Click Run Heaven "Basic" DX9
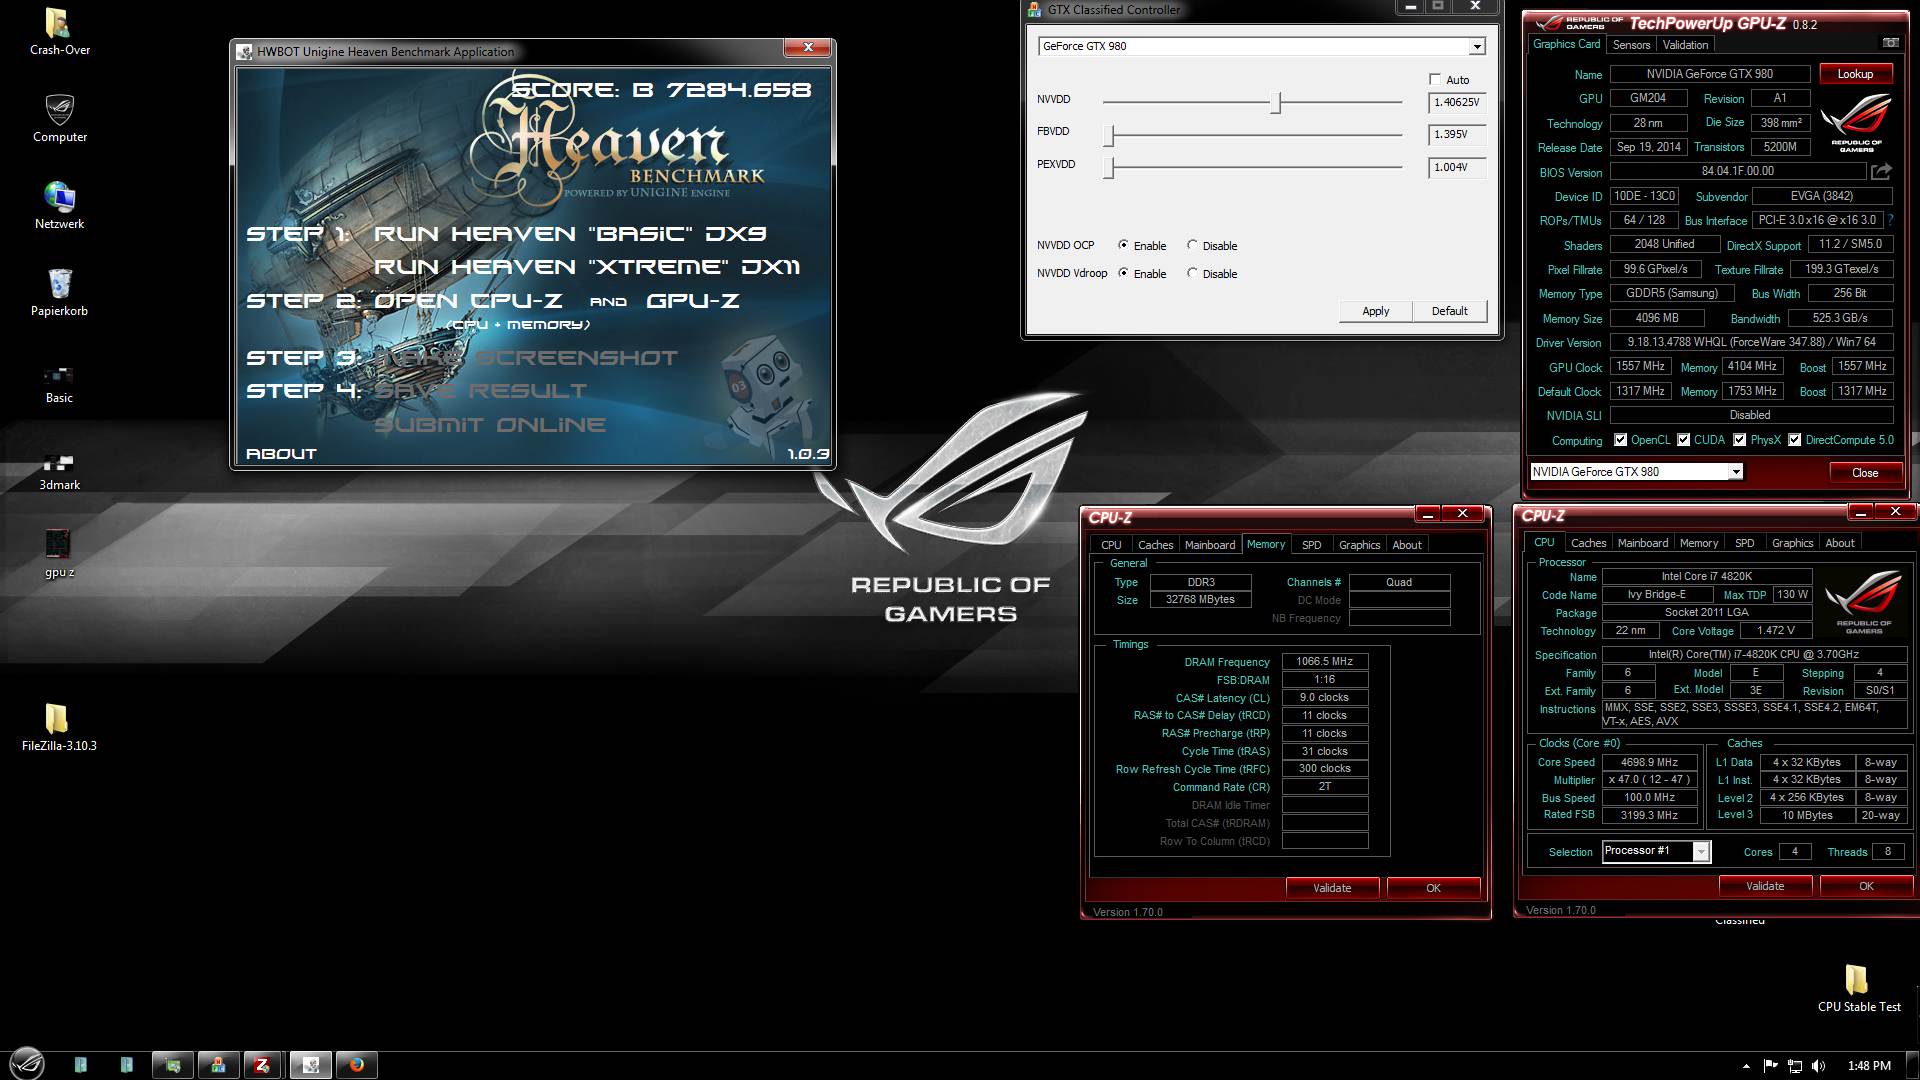 (570, 234)
